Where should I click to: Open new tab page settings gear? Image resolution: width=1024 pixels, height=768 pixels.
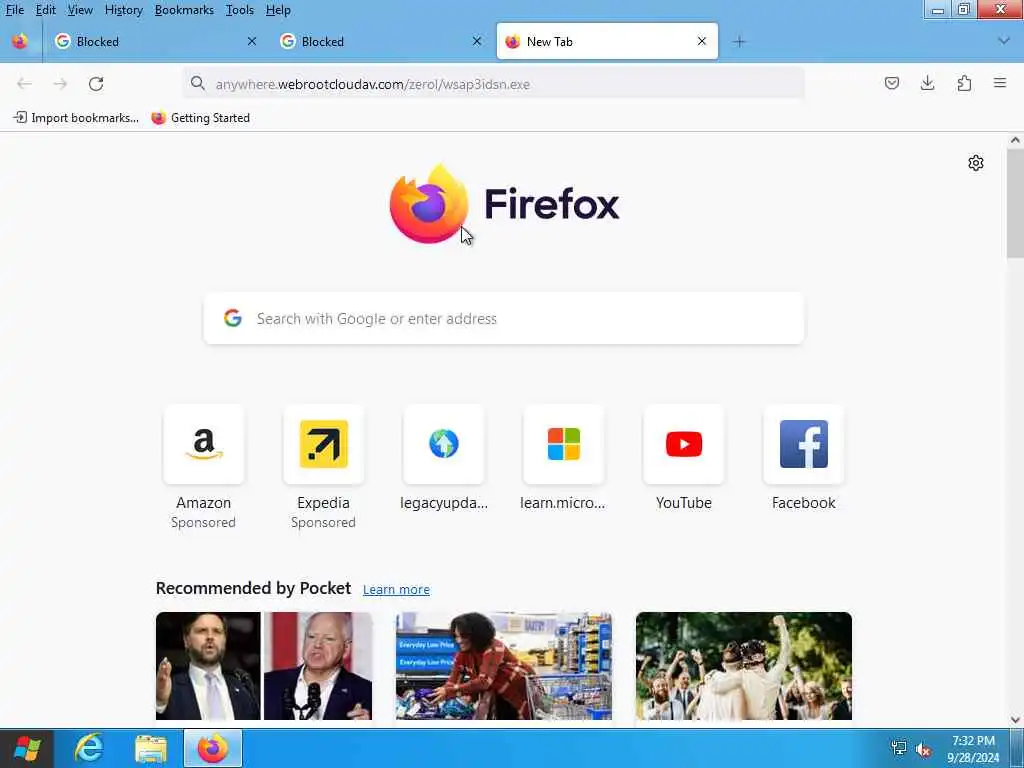976,163
